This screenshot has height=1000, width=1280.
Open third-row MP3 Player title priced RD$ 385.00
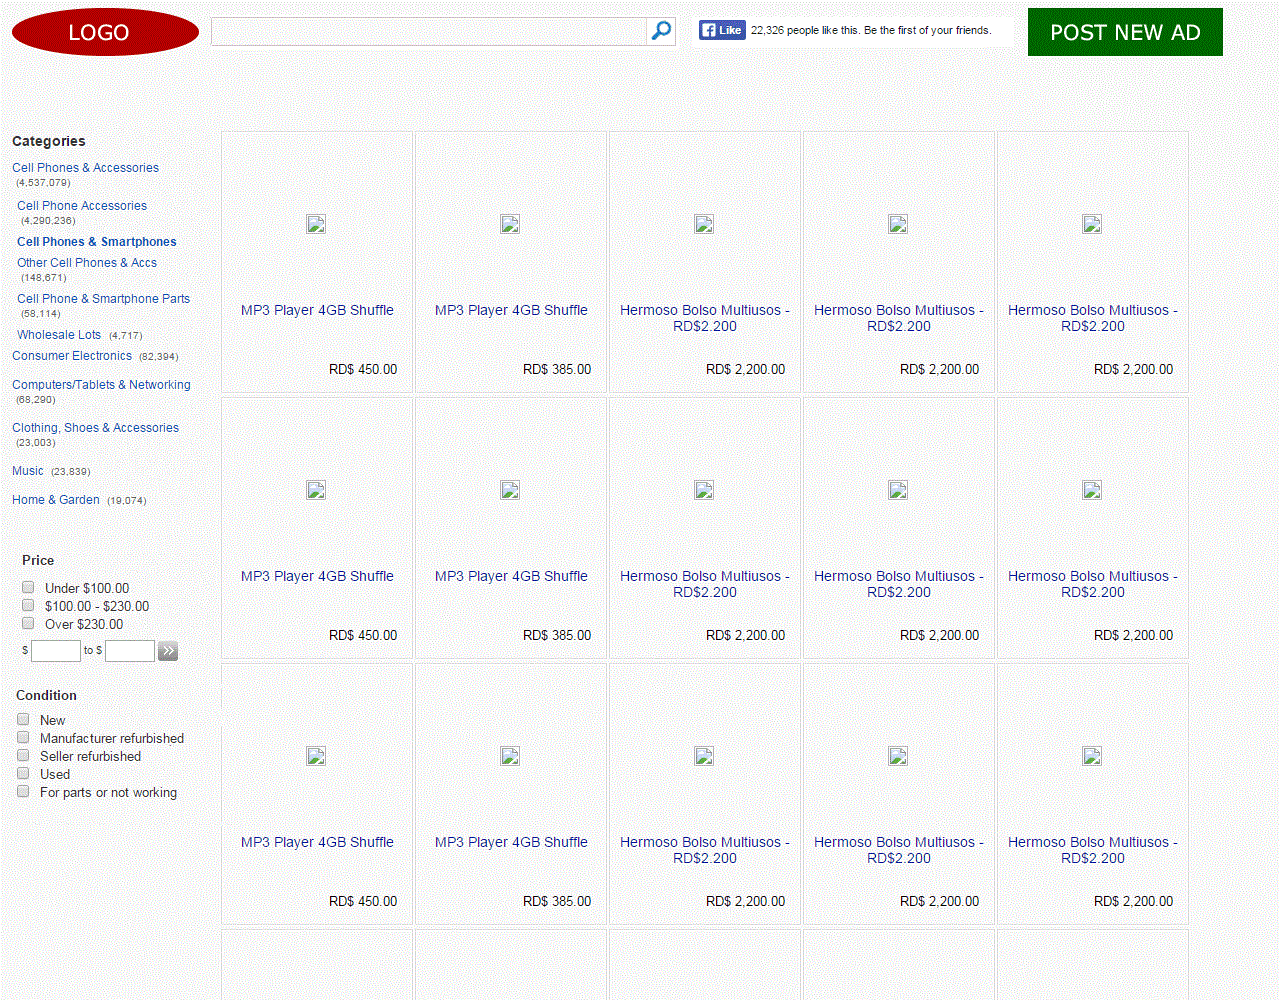(511, 842)
